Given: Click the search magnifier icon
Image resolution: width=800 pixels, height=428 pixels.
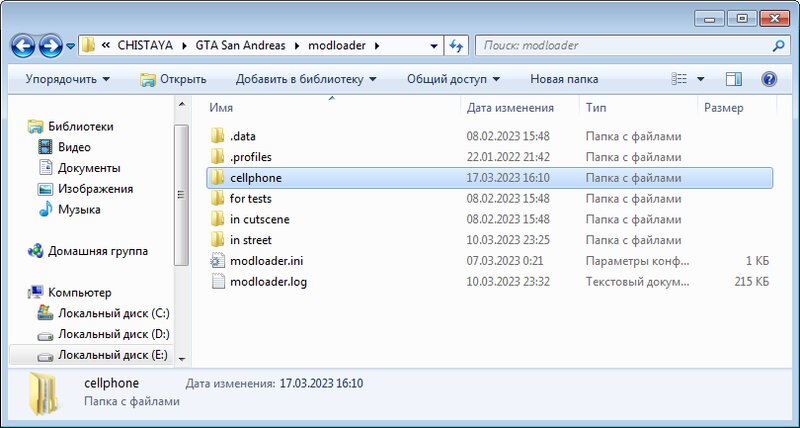Looking at the screenshot, I should pos(778,46).
